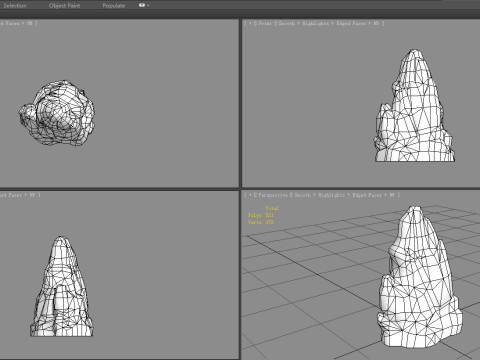Click the plus menu of Front viewport
Image resolution: width=480 pixels, height=360 pixels.
click(x=250, y=23)
